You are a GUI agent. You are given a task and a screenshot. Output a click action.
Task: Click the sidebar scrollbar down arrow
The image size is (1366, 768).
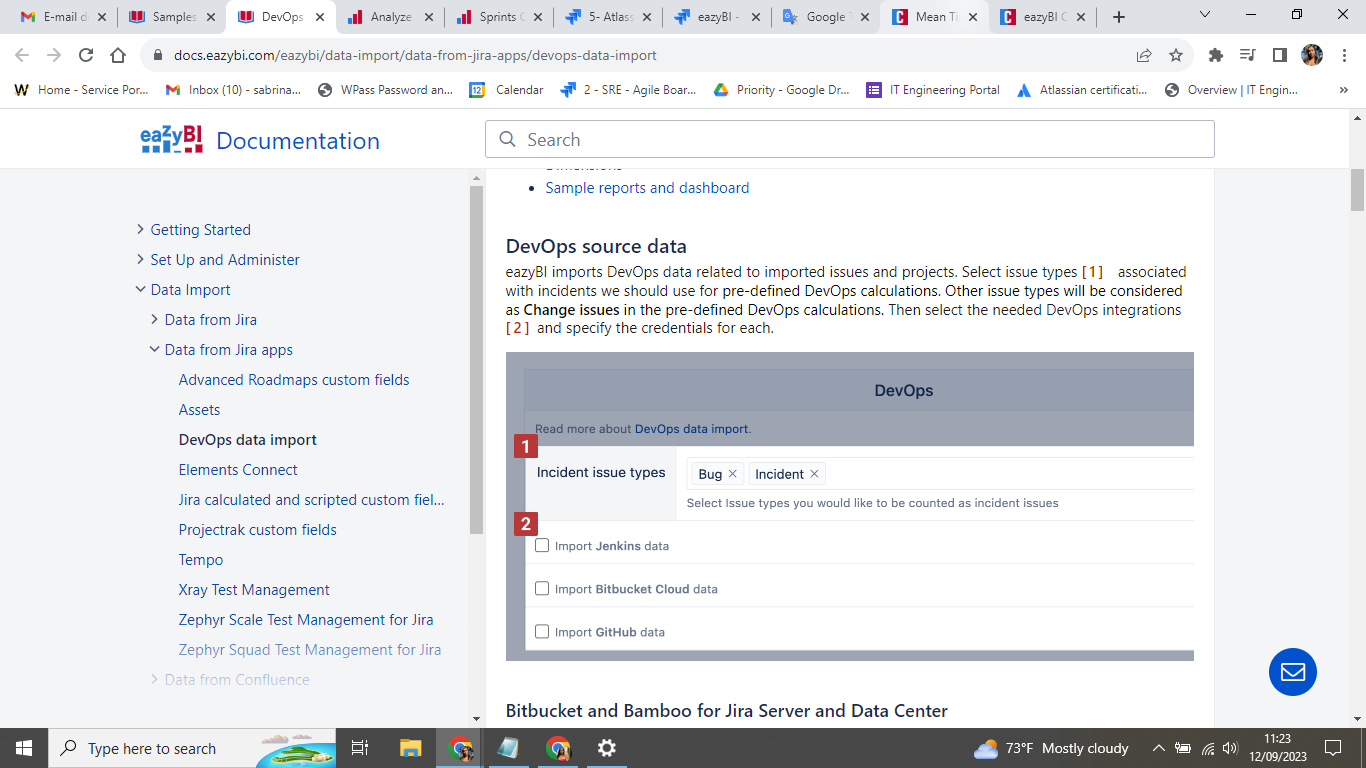pos(476,719)
